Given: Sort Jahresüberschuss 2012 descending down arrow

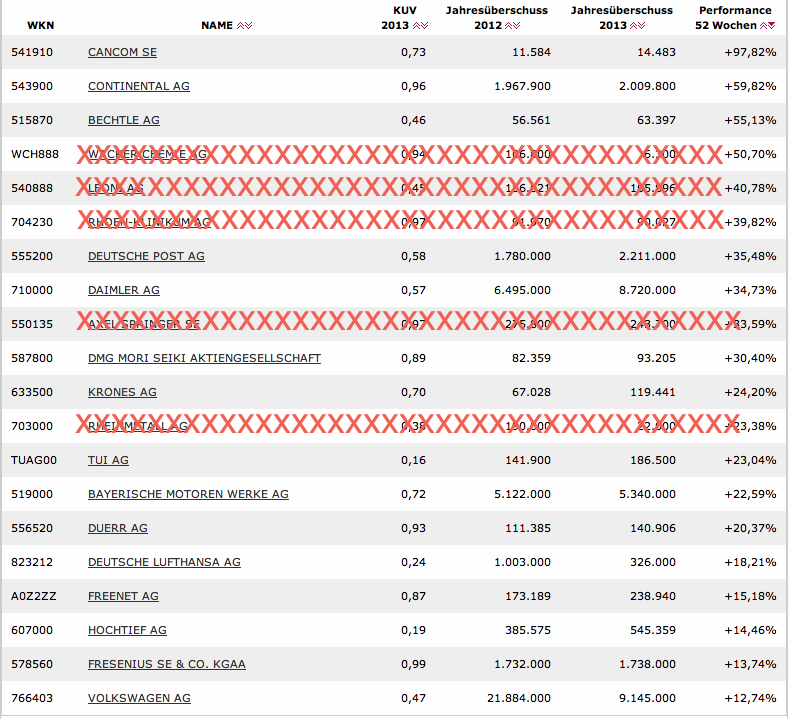Looking at the screenshot, I should click(516, 26).
